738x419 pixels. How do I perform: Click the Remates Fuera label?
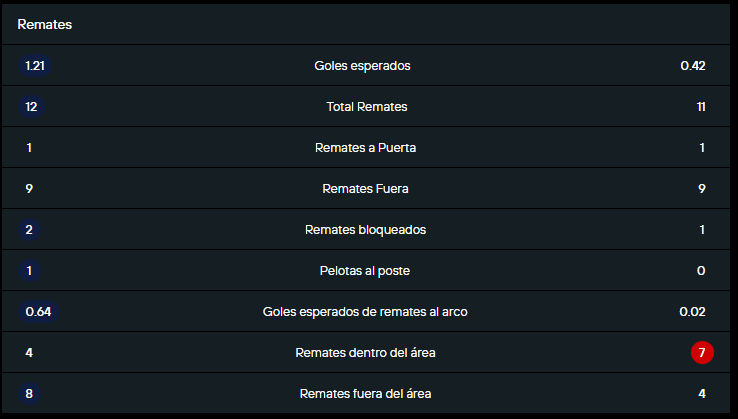click(365, 189)
